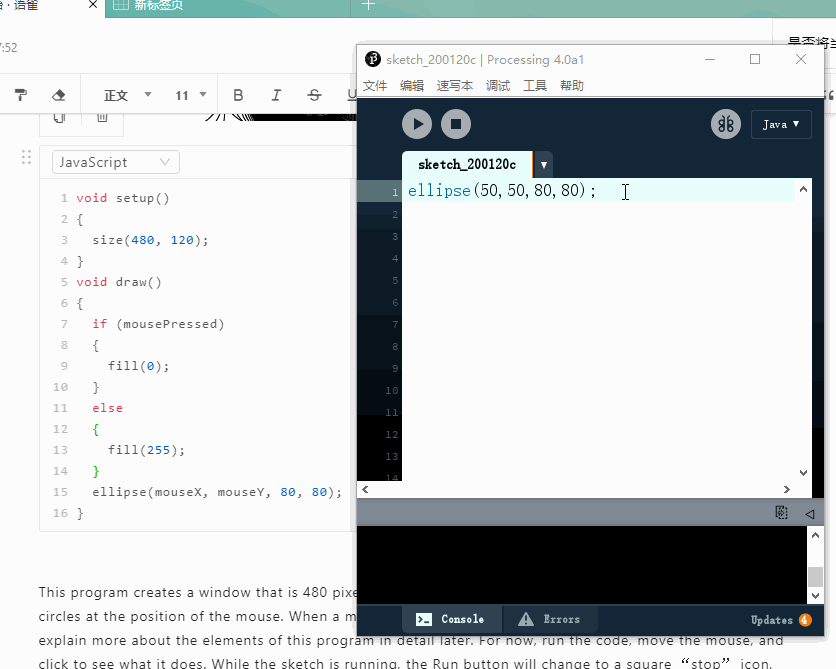Image resolution: width=836 pixels, height=669 pixels.
Task: Click the 'else' keyword on line 11
Action: pyautogui.click(x=107, y=408)
